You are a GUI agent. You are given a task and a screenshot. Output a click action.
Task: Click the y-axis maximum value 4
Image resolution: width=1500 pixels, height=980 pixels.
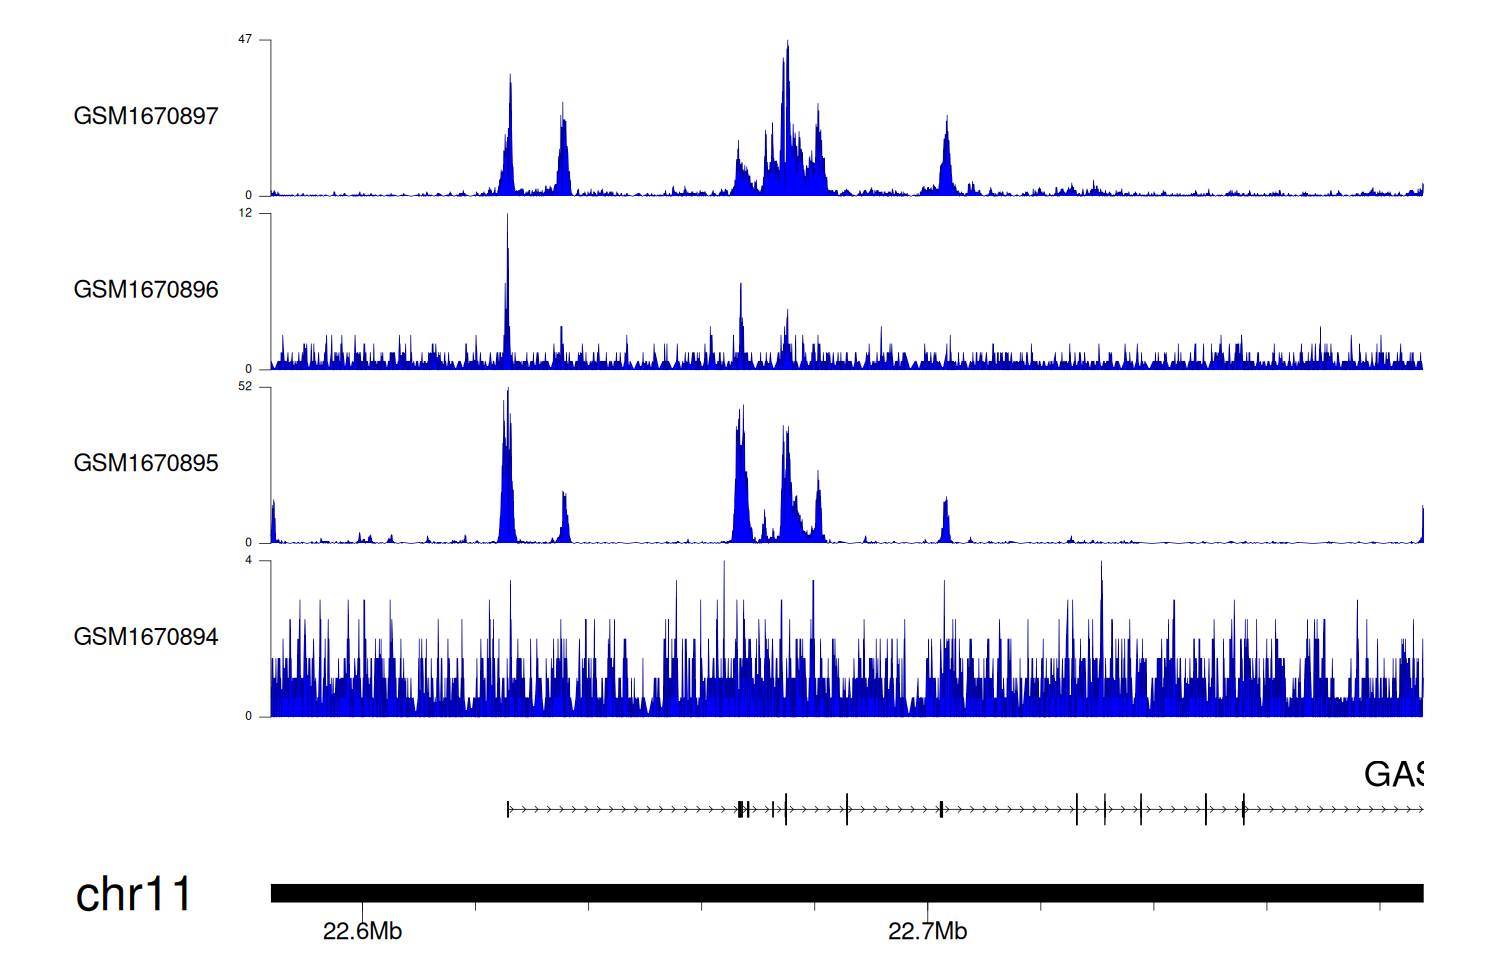click(x=248, y=561)
